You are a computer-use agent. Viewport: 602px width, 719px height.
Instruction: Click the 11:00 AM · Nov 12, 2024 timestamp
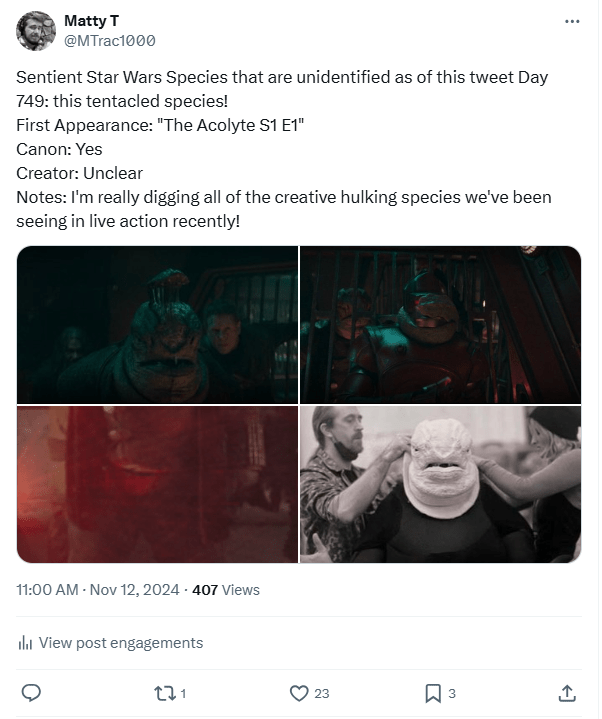click(x=98, y=590)
